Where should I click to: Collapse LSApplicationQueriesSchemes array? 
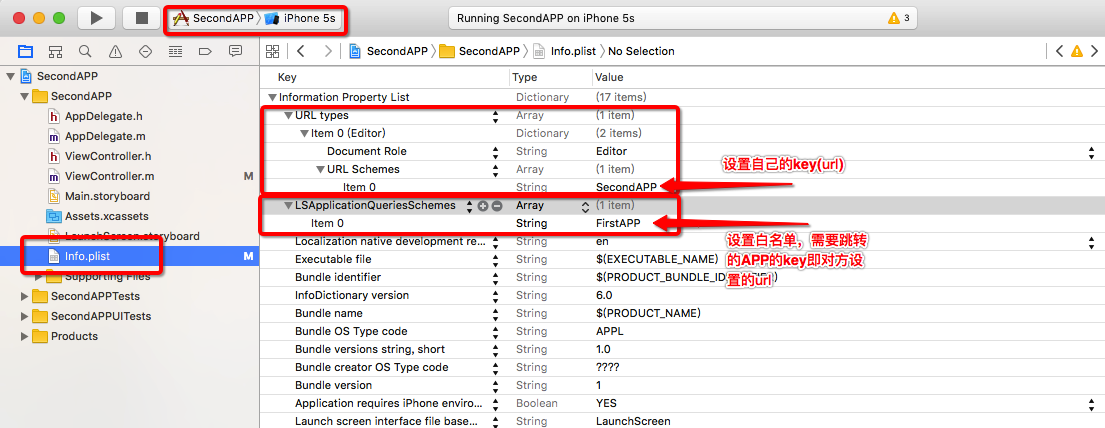click(288, 205)
